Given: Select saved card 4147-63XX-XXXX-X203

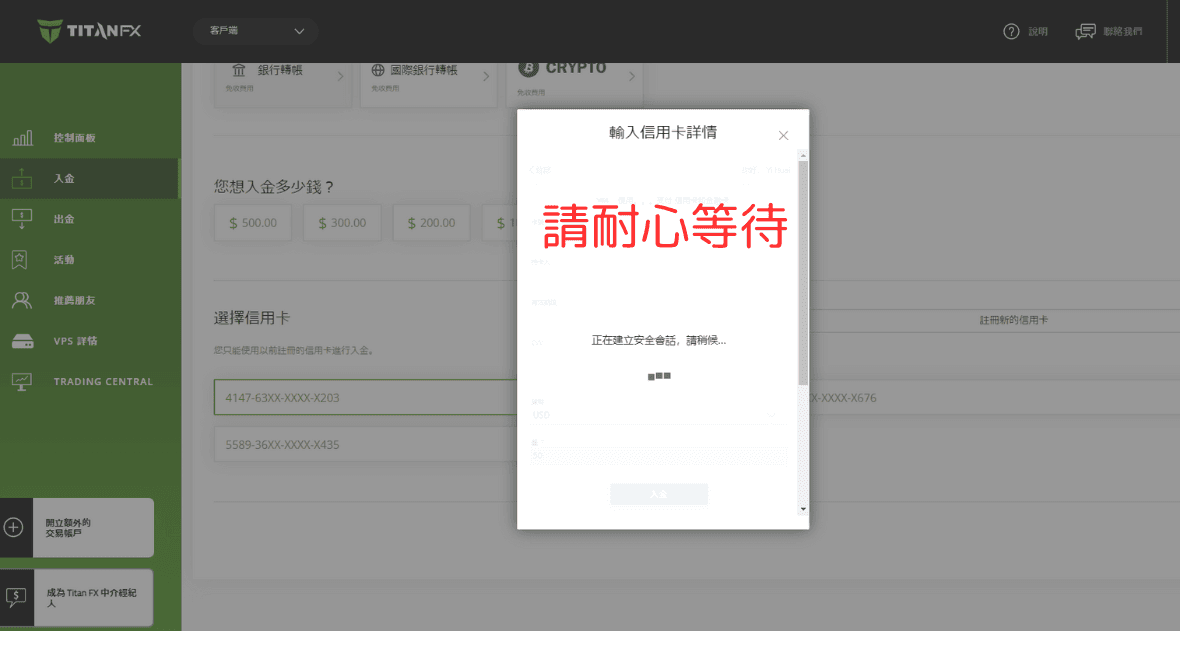Looking at the screenshot, I should coord(300,396).
